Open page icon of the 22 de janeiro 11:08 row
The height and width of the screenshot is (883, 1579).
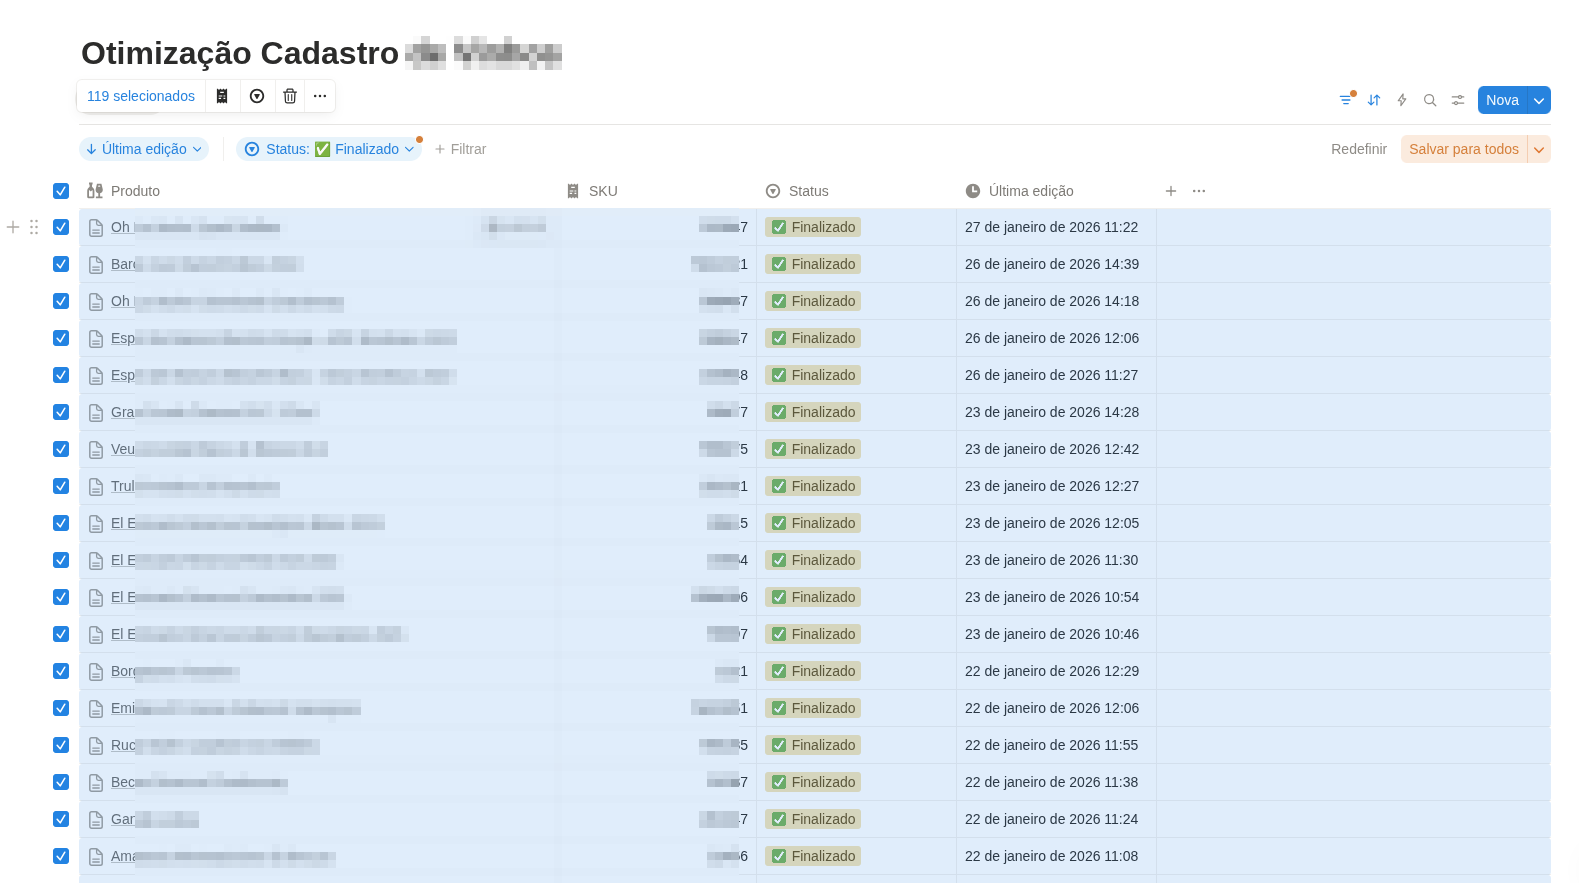(96, 857)
